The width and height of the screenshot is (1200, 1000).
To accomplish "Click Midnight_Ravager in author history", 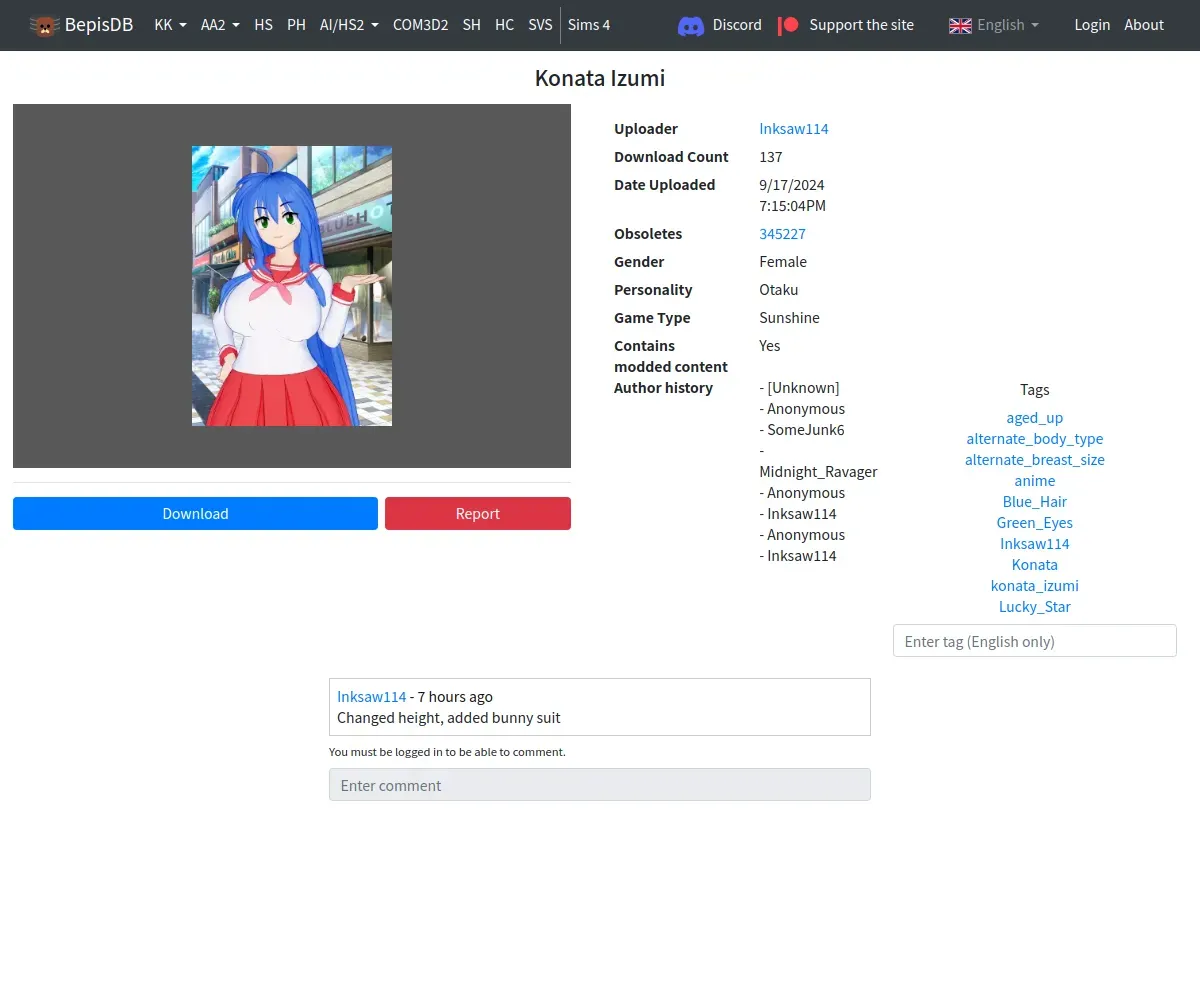I will pyautogui.click(x=819, y=472).
